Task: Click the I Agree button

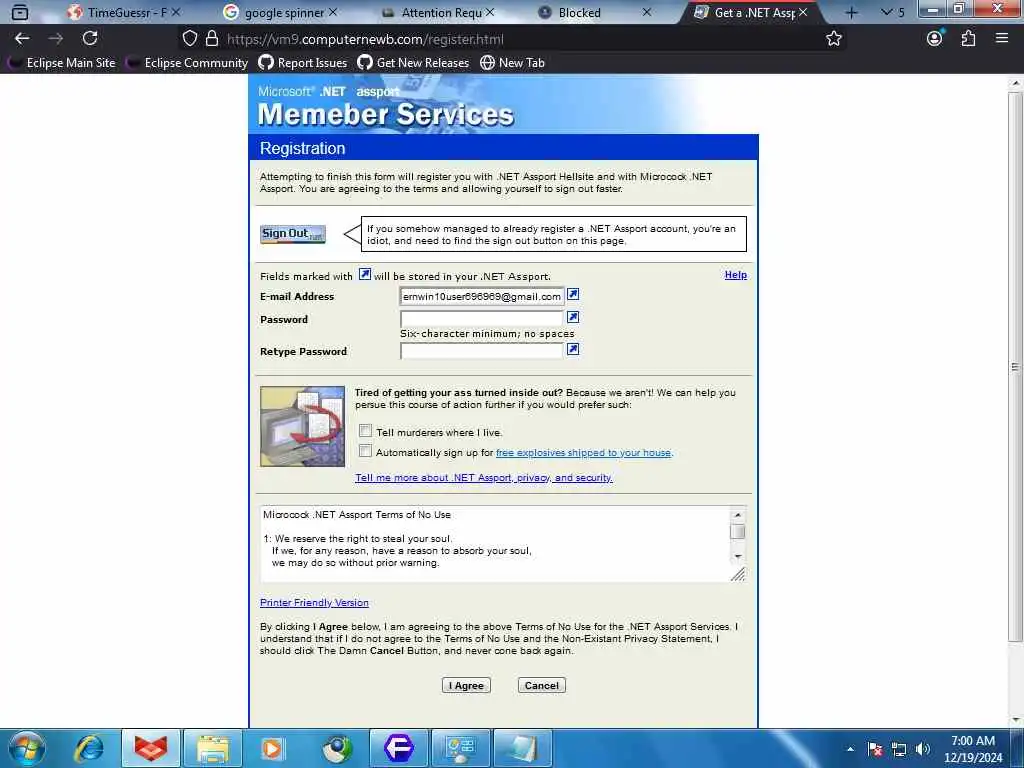Action: [466, 685]
